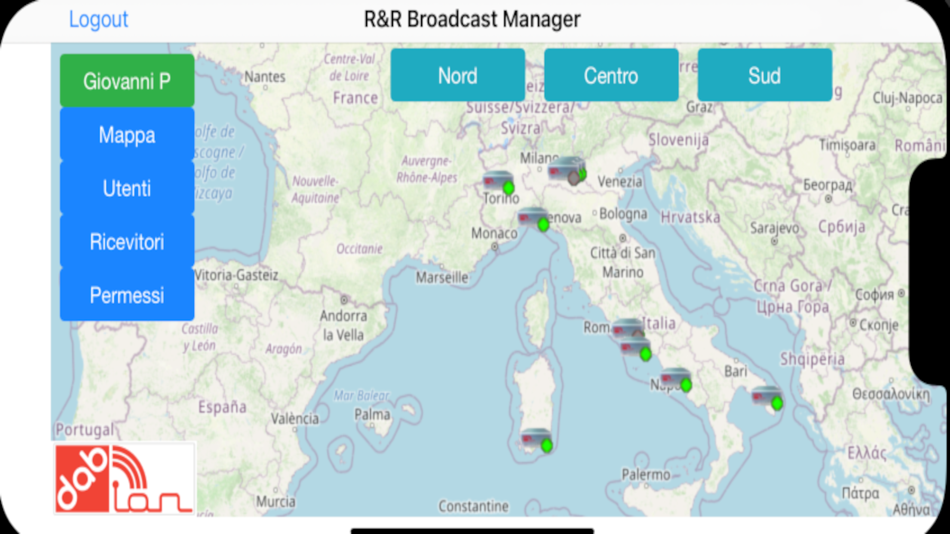
Task: Click the Palermo map label
Action: coord(646,474)
